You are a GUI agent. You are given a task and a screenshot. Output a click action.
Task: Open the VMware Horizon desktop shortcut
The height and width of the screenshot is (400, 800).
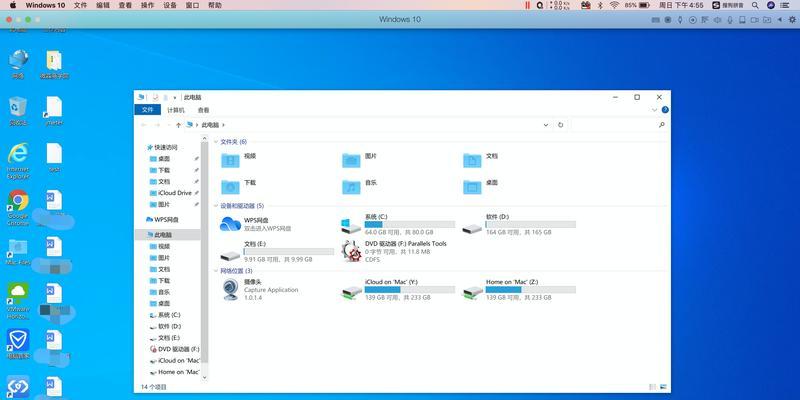point(18,301)
